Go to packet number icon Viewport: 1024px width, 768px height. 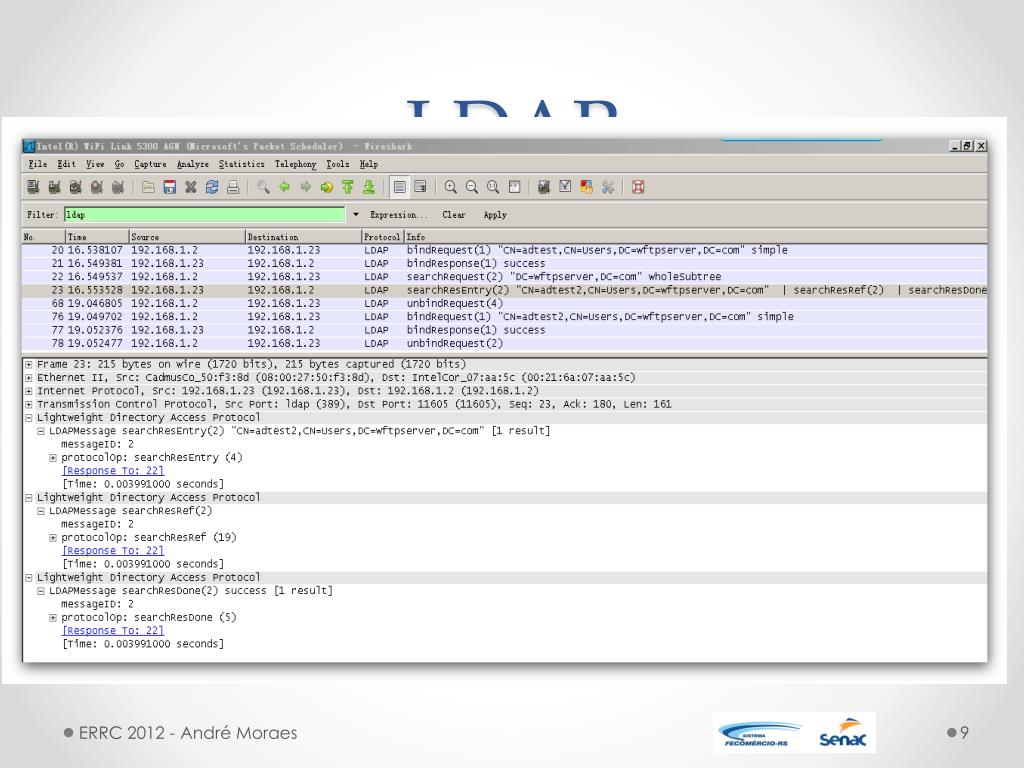click(x=327, y=187)
